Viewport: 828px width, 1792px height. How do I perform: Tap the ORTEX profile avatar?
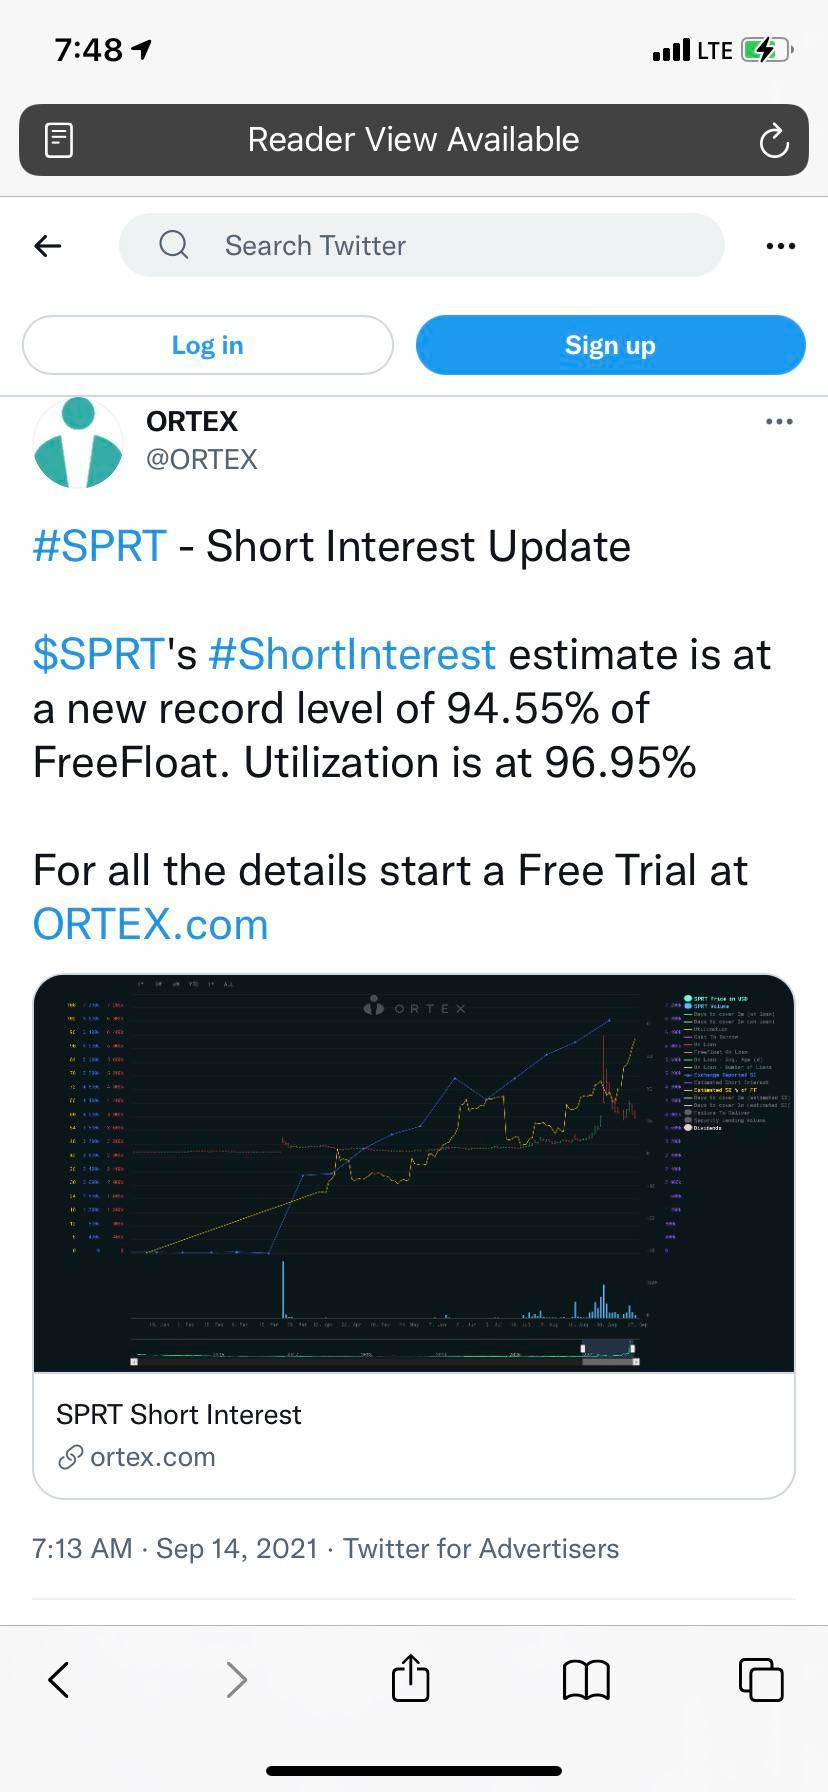point(78,441)
